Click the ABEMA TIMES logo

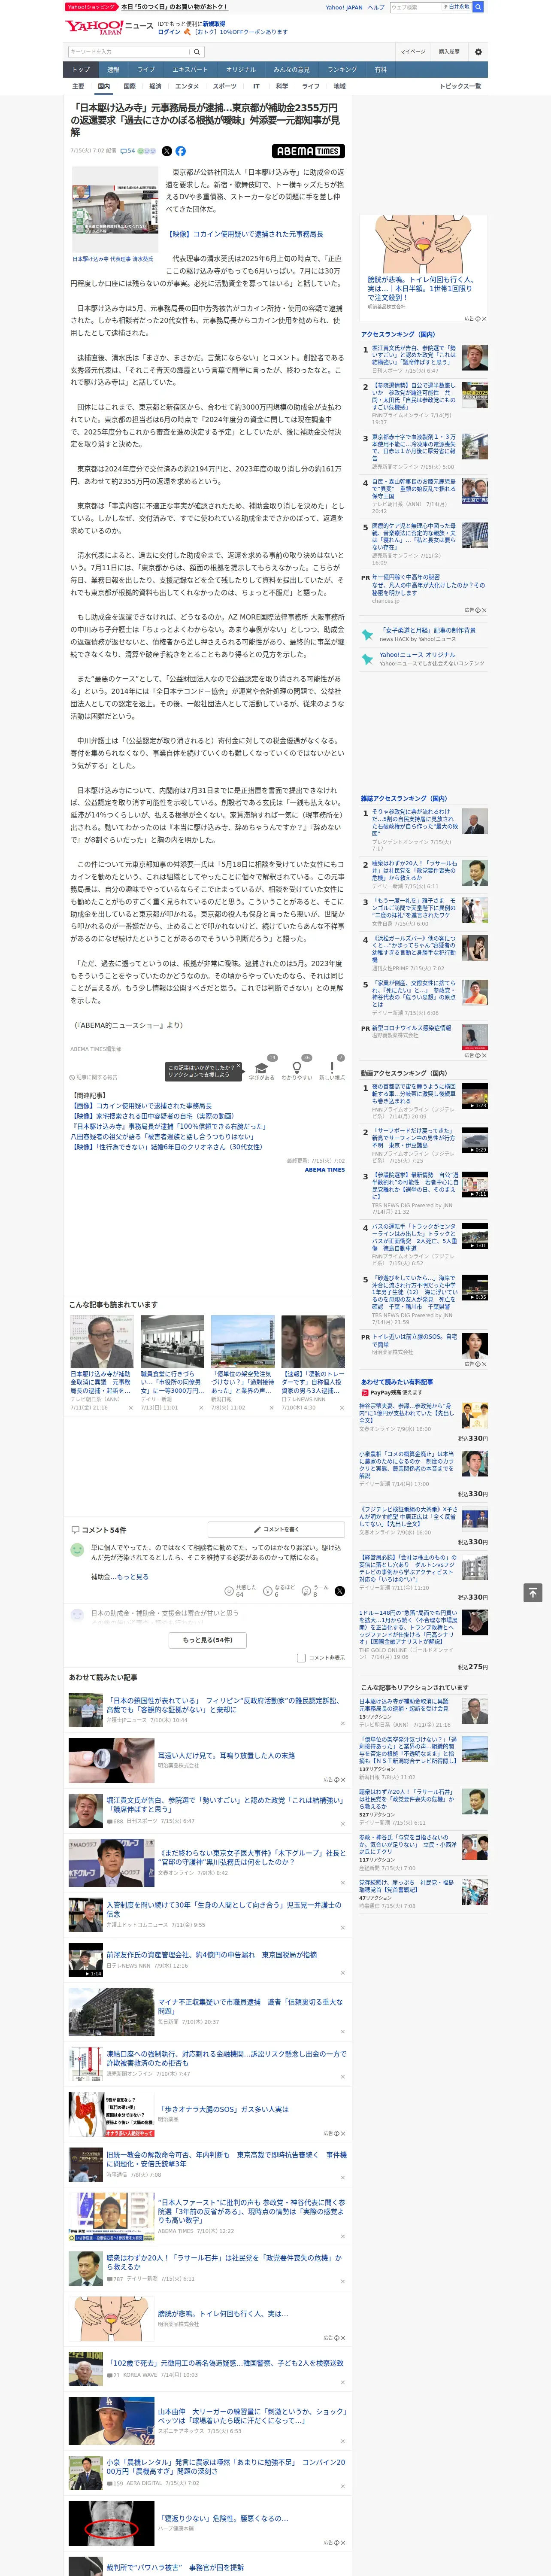click(308, 151)
